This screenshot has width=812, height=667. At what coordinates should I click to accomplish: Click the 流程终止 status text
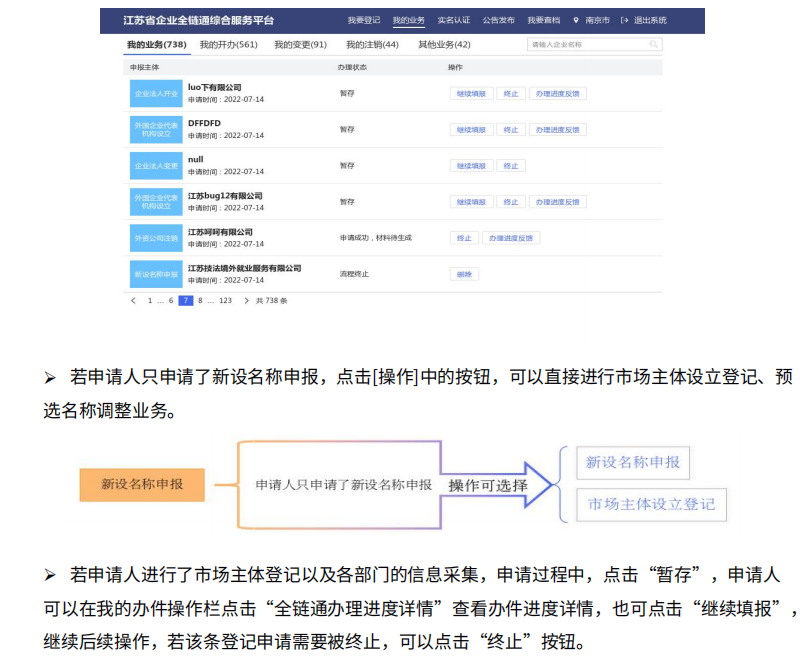point(354,274)
